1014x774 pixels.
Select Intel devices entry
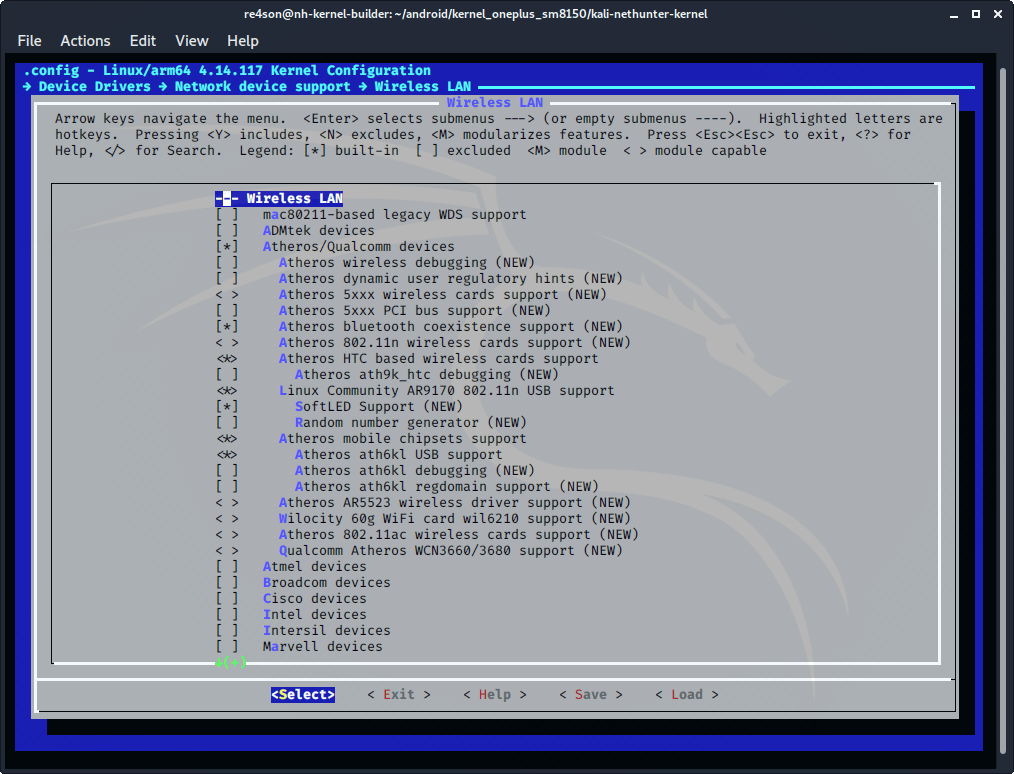[314, 614]
